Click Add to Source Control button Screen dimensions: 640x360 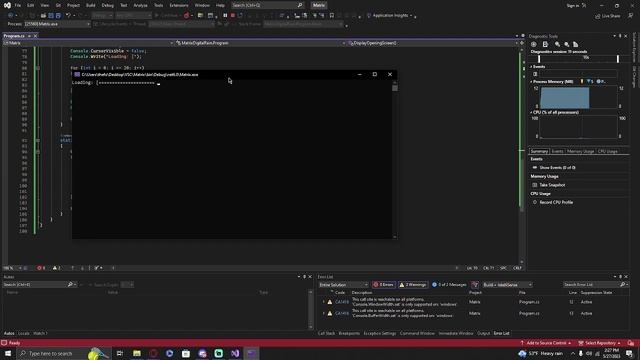pos(546,343)
